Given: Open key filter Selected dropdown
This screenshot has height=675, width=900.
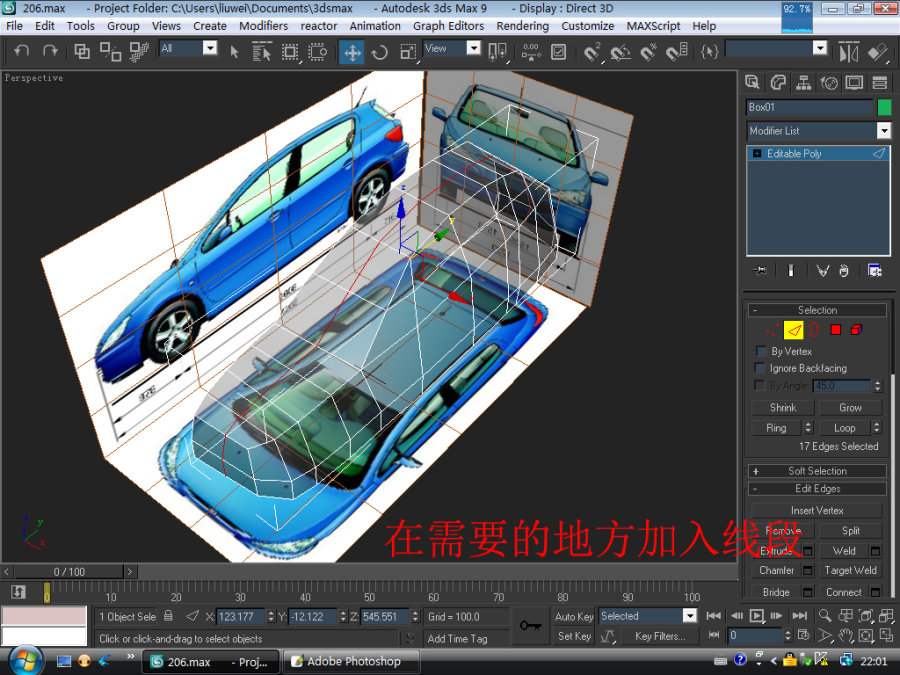Looking at the screenshot, I should coord(689,616).
